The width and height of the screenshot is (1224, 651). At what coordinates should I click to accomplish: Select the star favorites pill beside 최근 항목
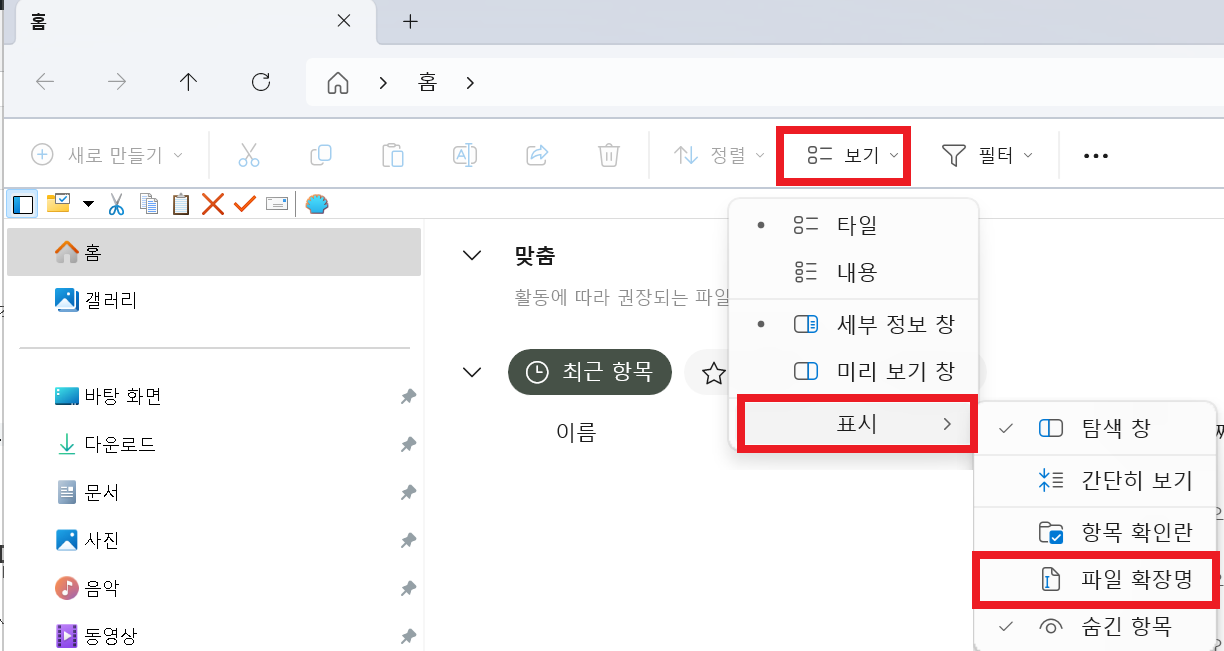tap(713, 373)
